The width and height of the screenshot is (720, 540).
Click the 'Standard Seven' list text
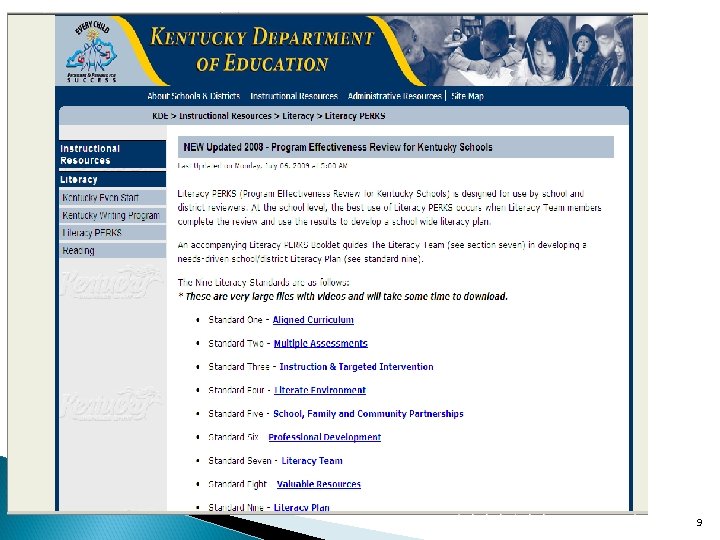click(x=240, y=461)
